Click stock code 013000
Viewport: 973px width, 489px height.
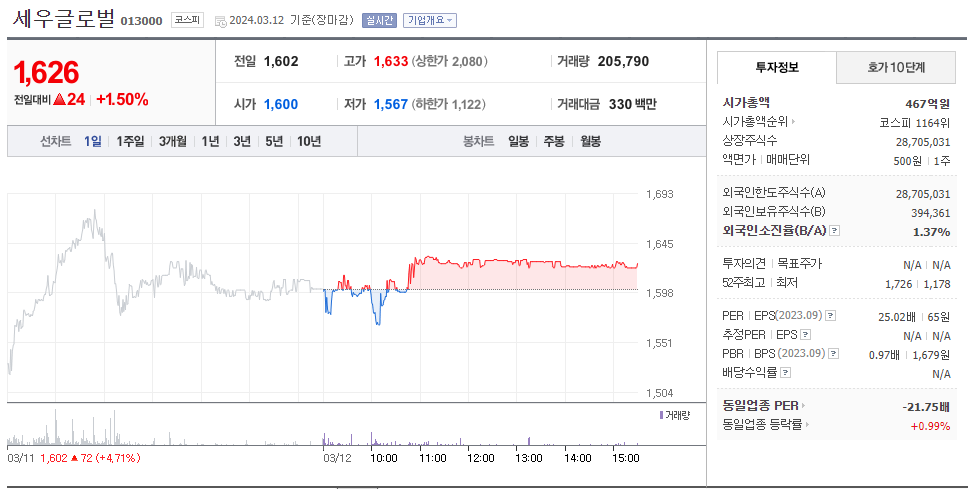pos(141,21)
